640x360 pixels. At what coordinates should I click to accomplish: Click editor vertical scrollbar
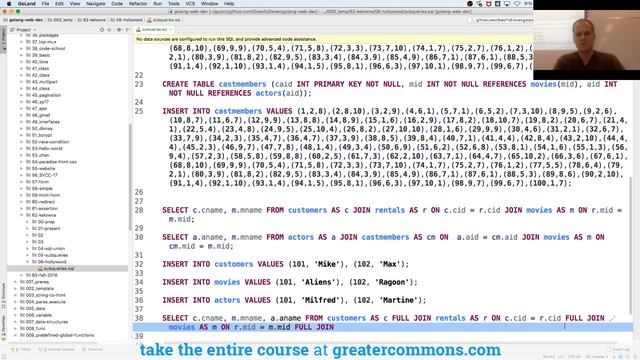631,245
